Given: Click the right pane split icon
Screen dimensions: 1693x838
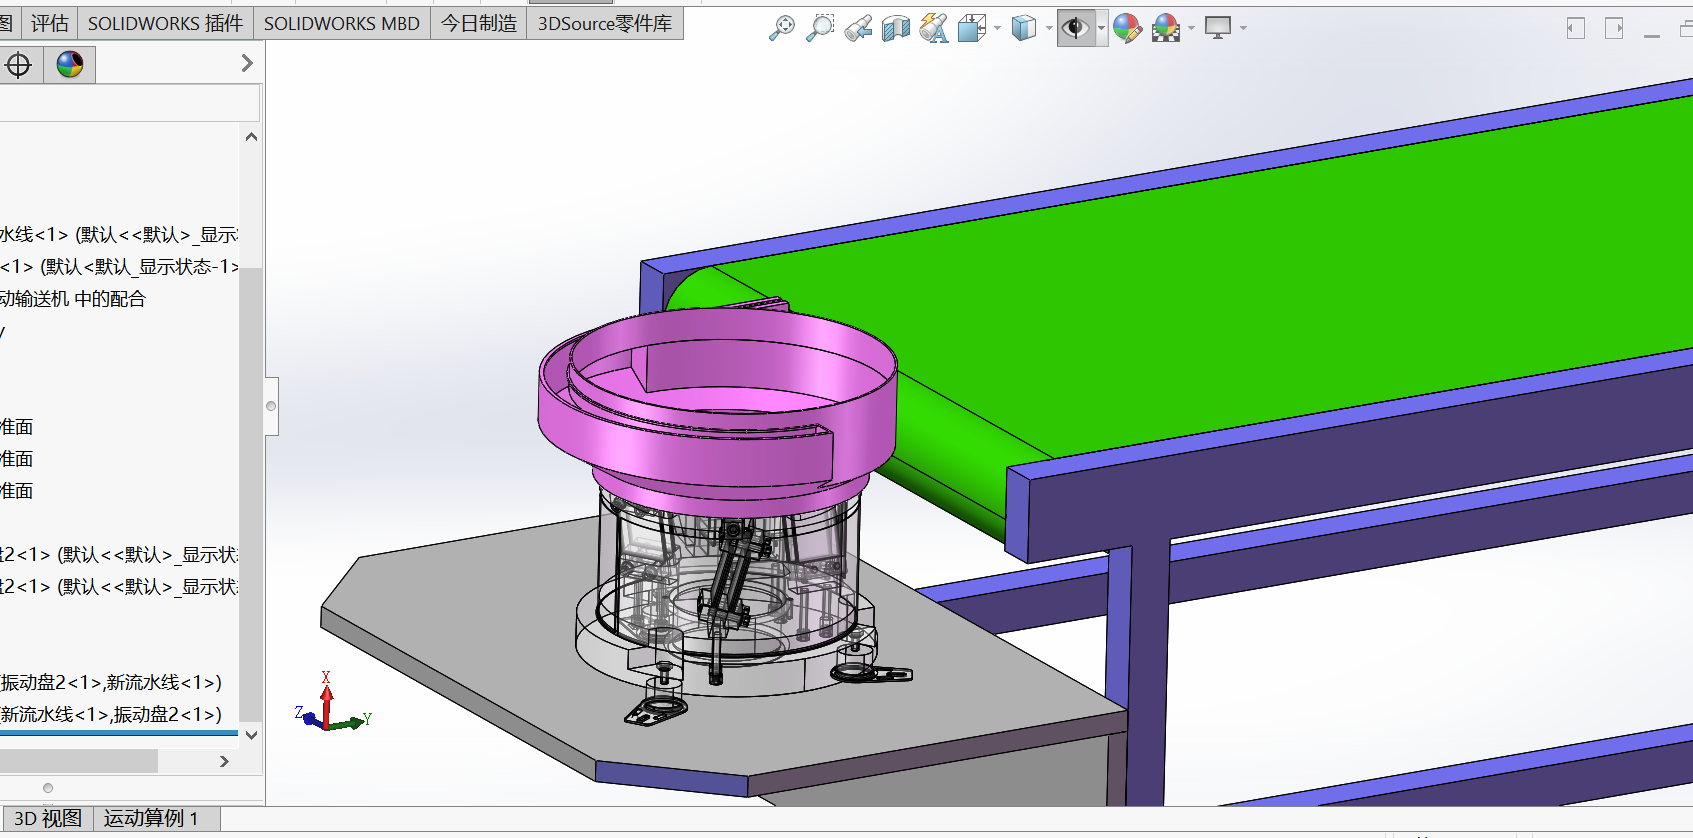Looking at the screenshot, I should pos(1614,28).
